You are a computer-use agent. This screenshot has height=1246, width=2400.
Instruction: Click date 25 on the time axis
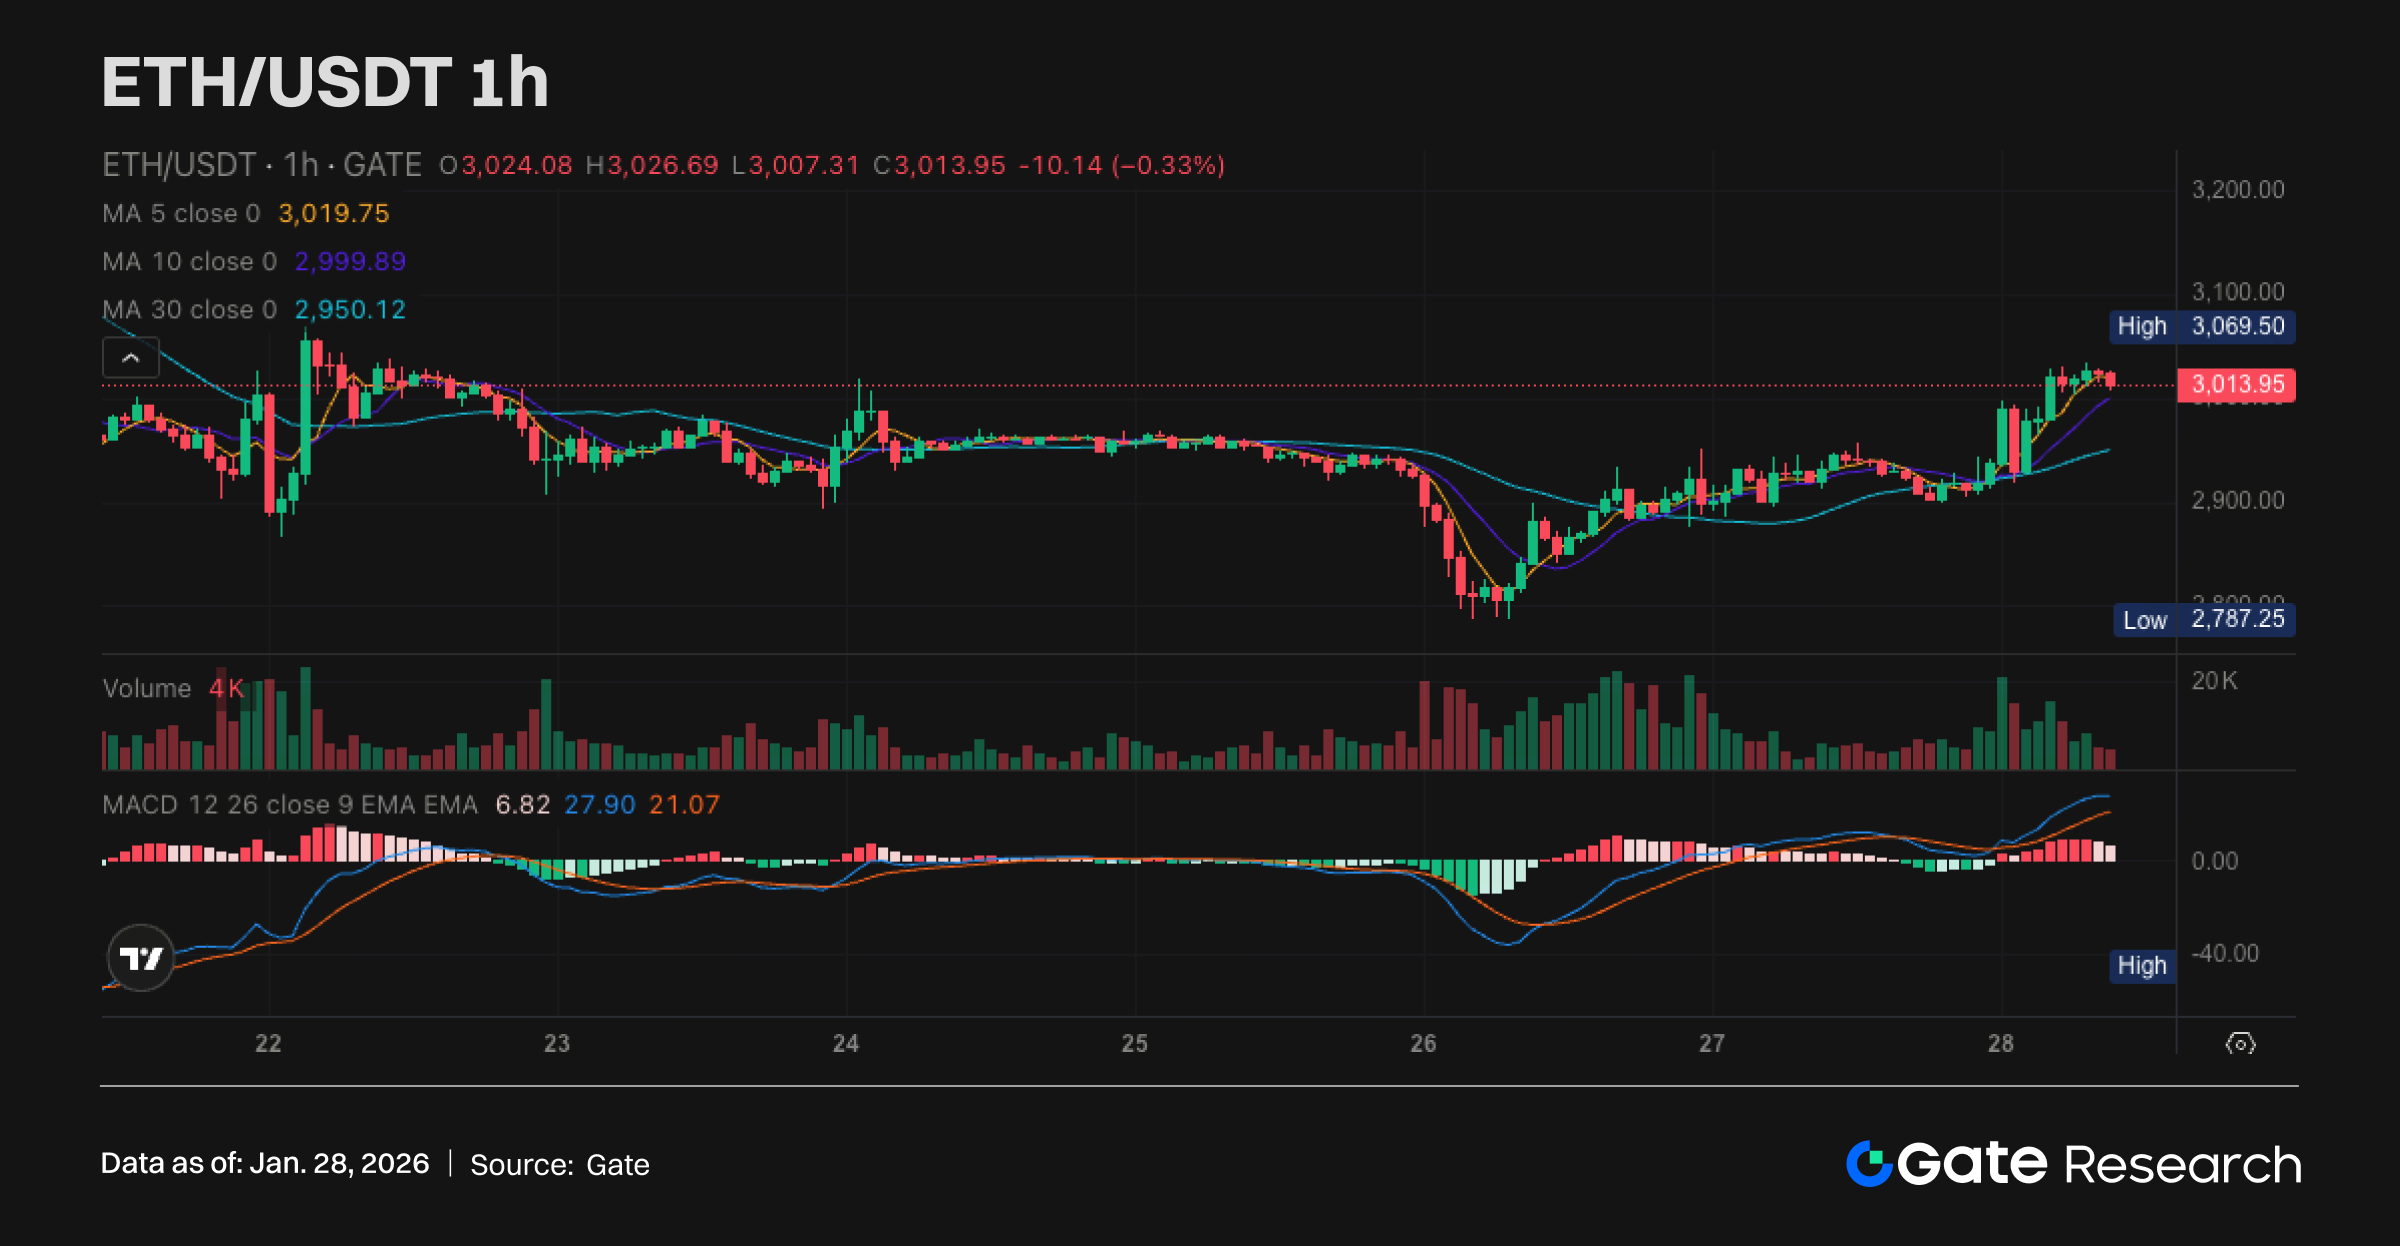click(1134, 1043)
